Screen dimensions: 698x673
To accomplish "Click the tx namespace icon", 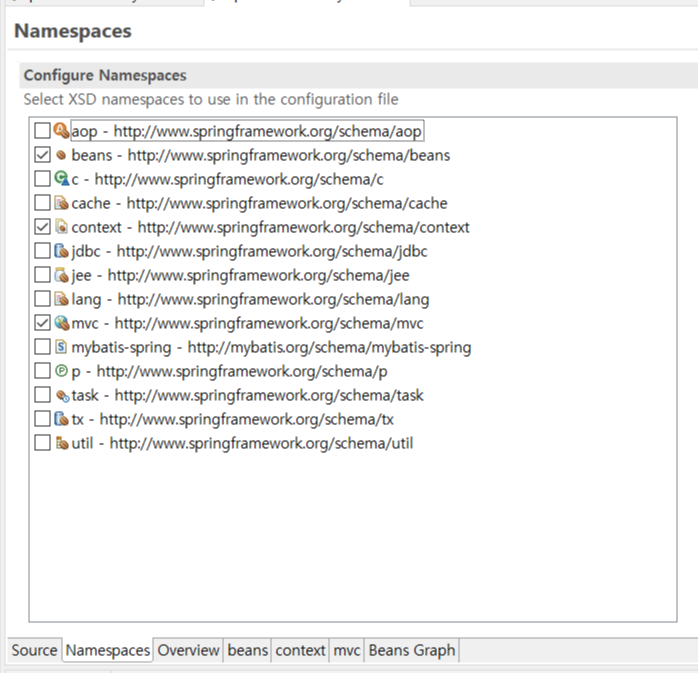I will click(x=61, y=419).
